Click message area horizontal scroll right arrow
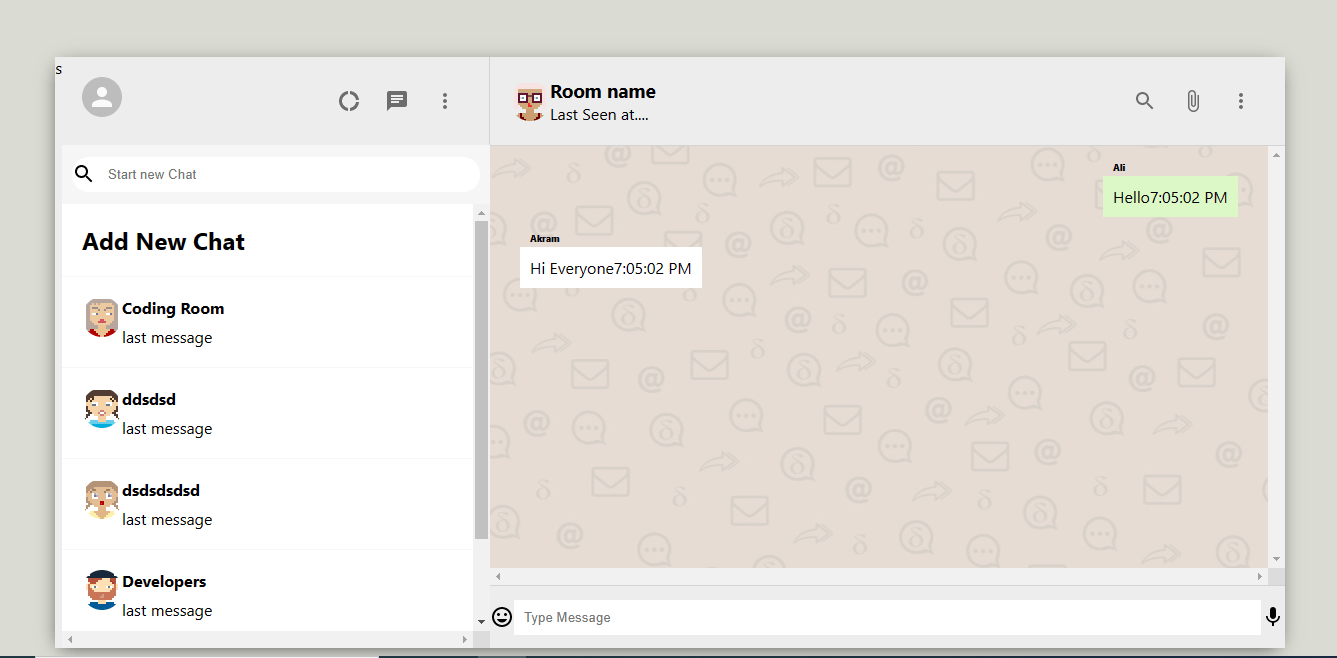The image size is (1337, 658). (x=1260, y=577)
